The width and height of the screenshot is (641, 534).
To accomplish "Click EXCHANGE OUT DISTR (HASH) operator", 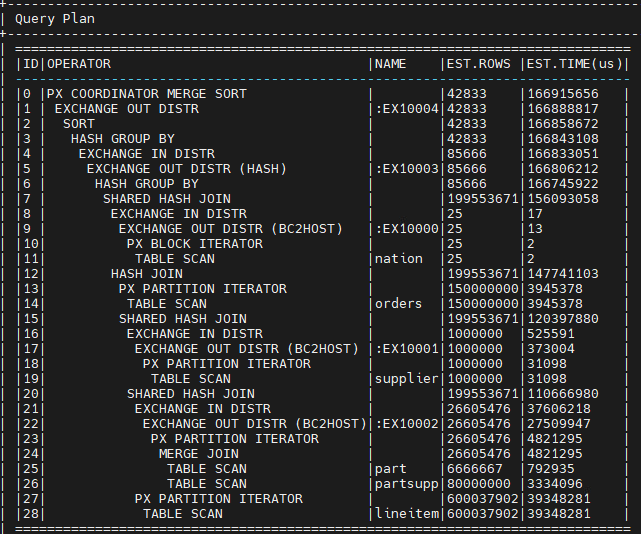I will click(187, 169).
